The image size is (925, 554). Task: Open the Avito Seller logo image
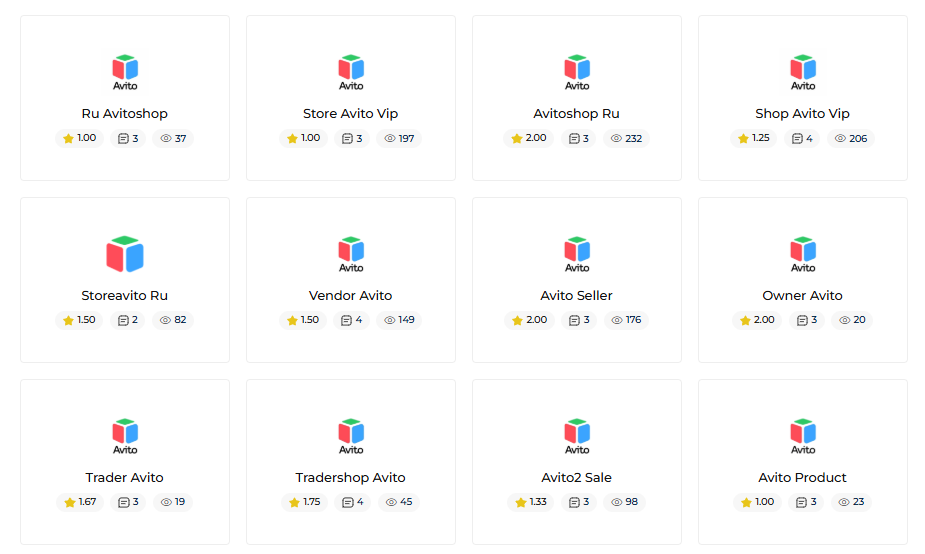tap(577, 255)
